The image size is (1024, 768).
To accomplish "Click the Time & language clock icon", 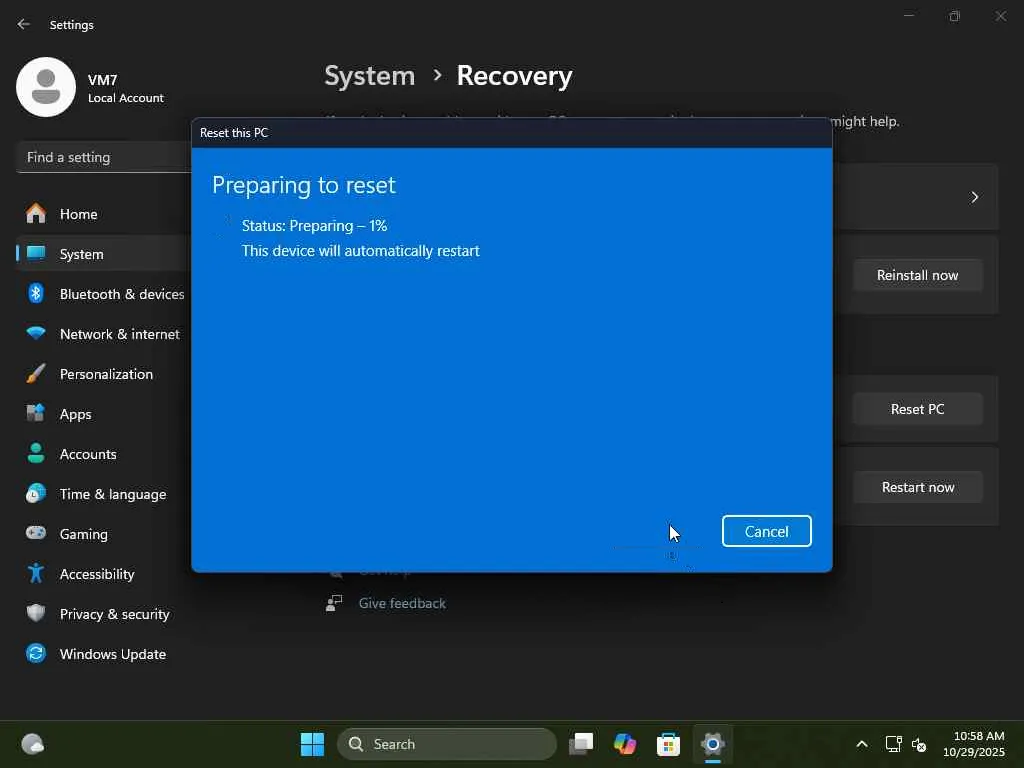I will (x=36, y=493).
